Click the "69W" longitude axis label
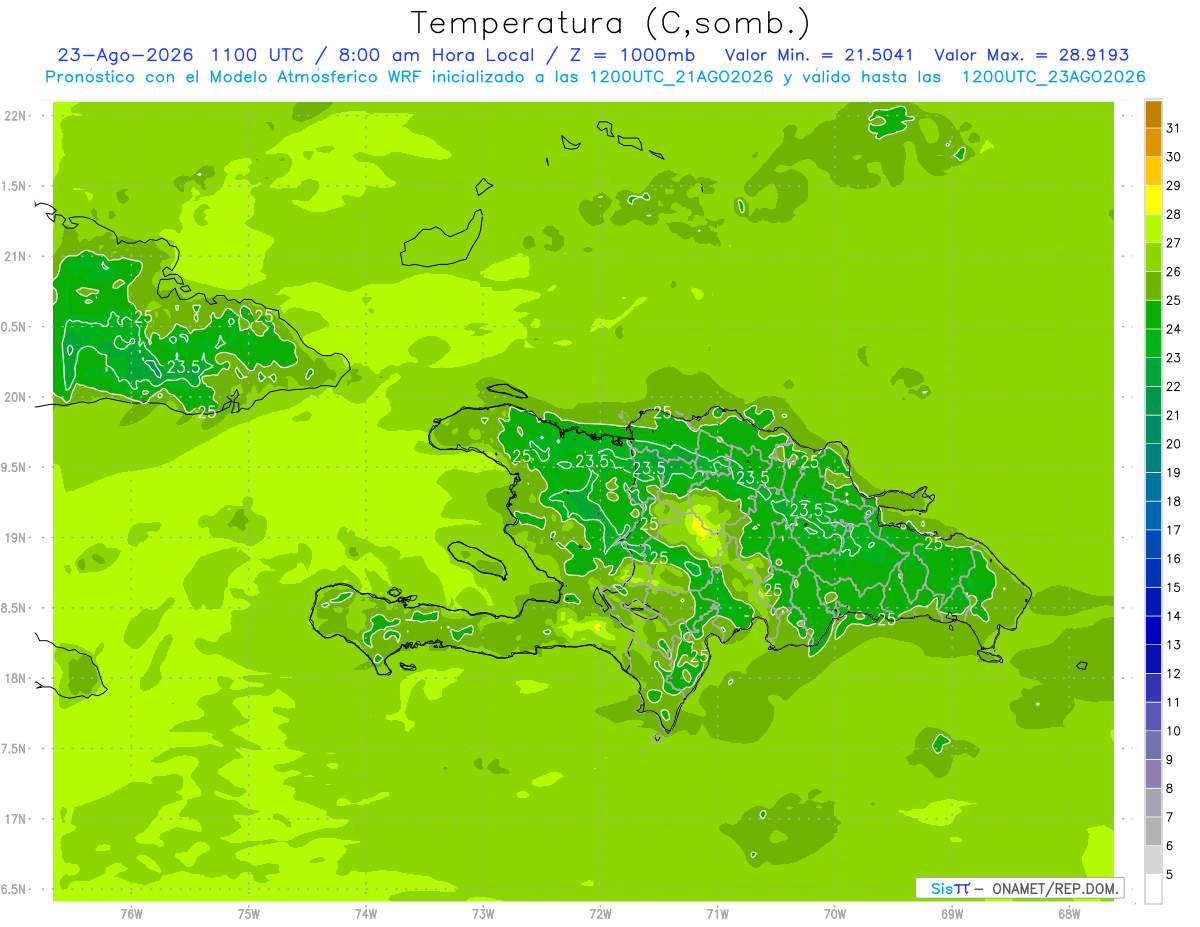 click(x=952, y=914)
